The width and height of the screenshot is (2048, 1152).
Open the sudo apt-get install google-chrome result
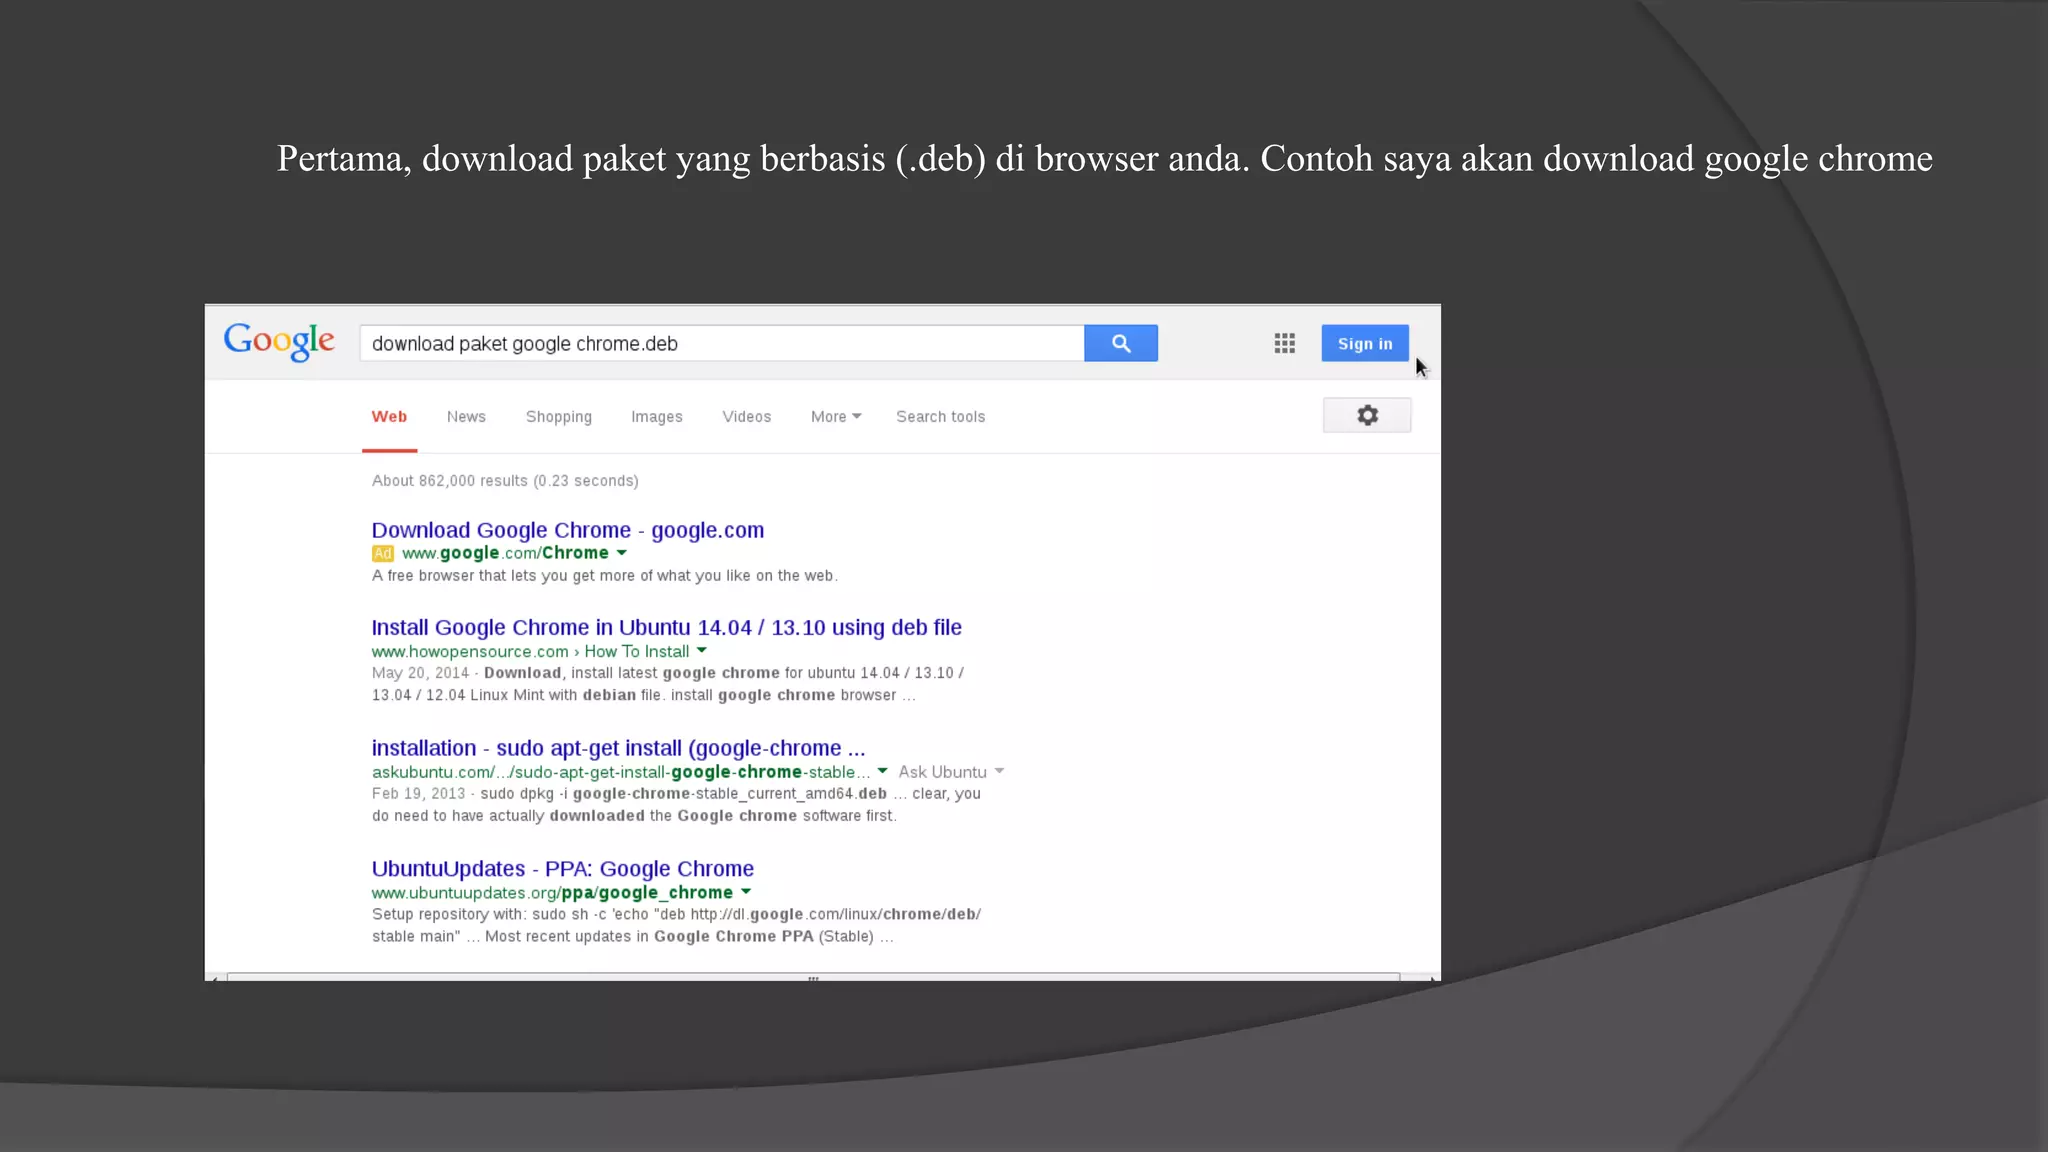pyautogui.click(x=619, y=748)
